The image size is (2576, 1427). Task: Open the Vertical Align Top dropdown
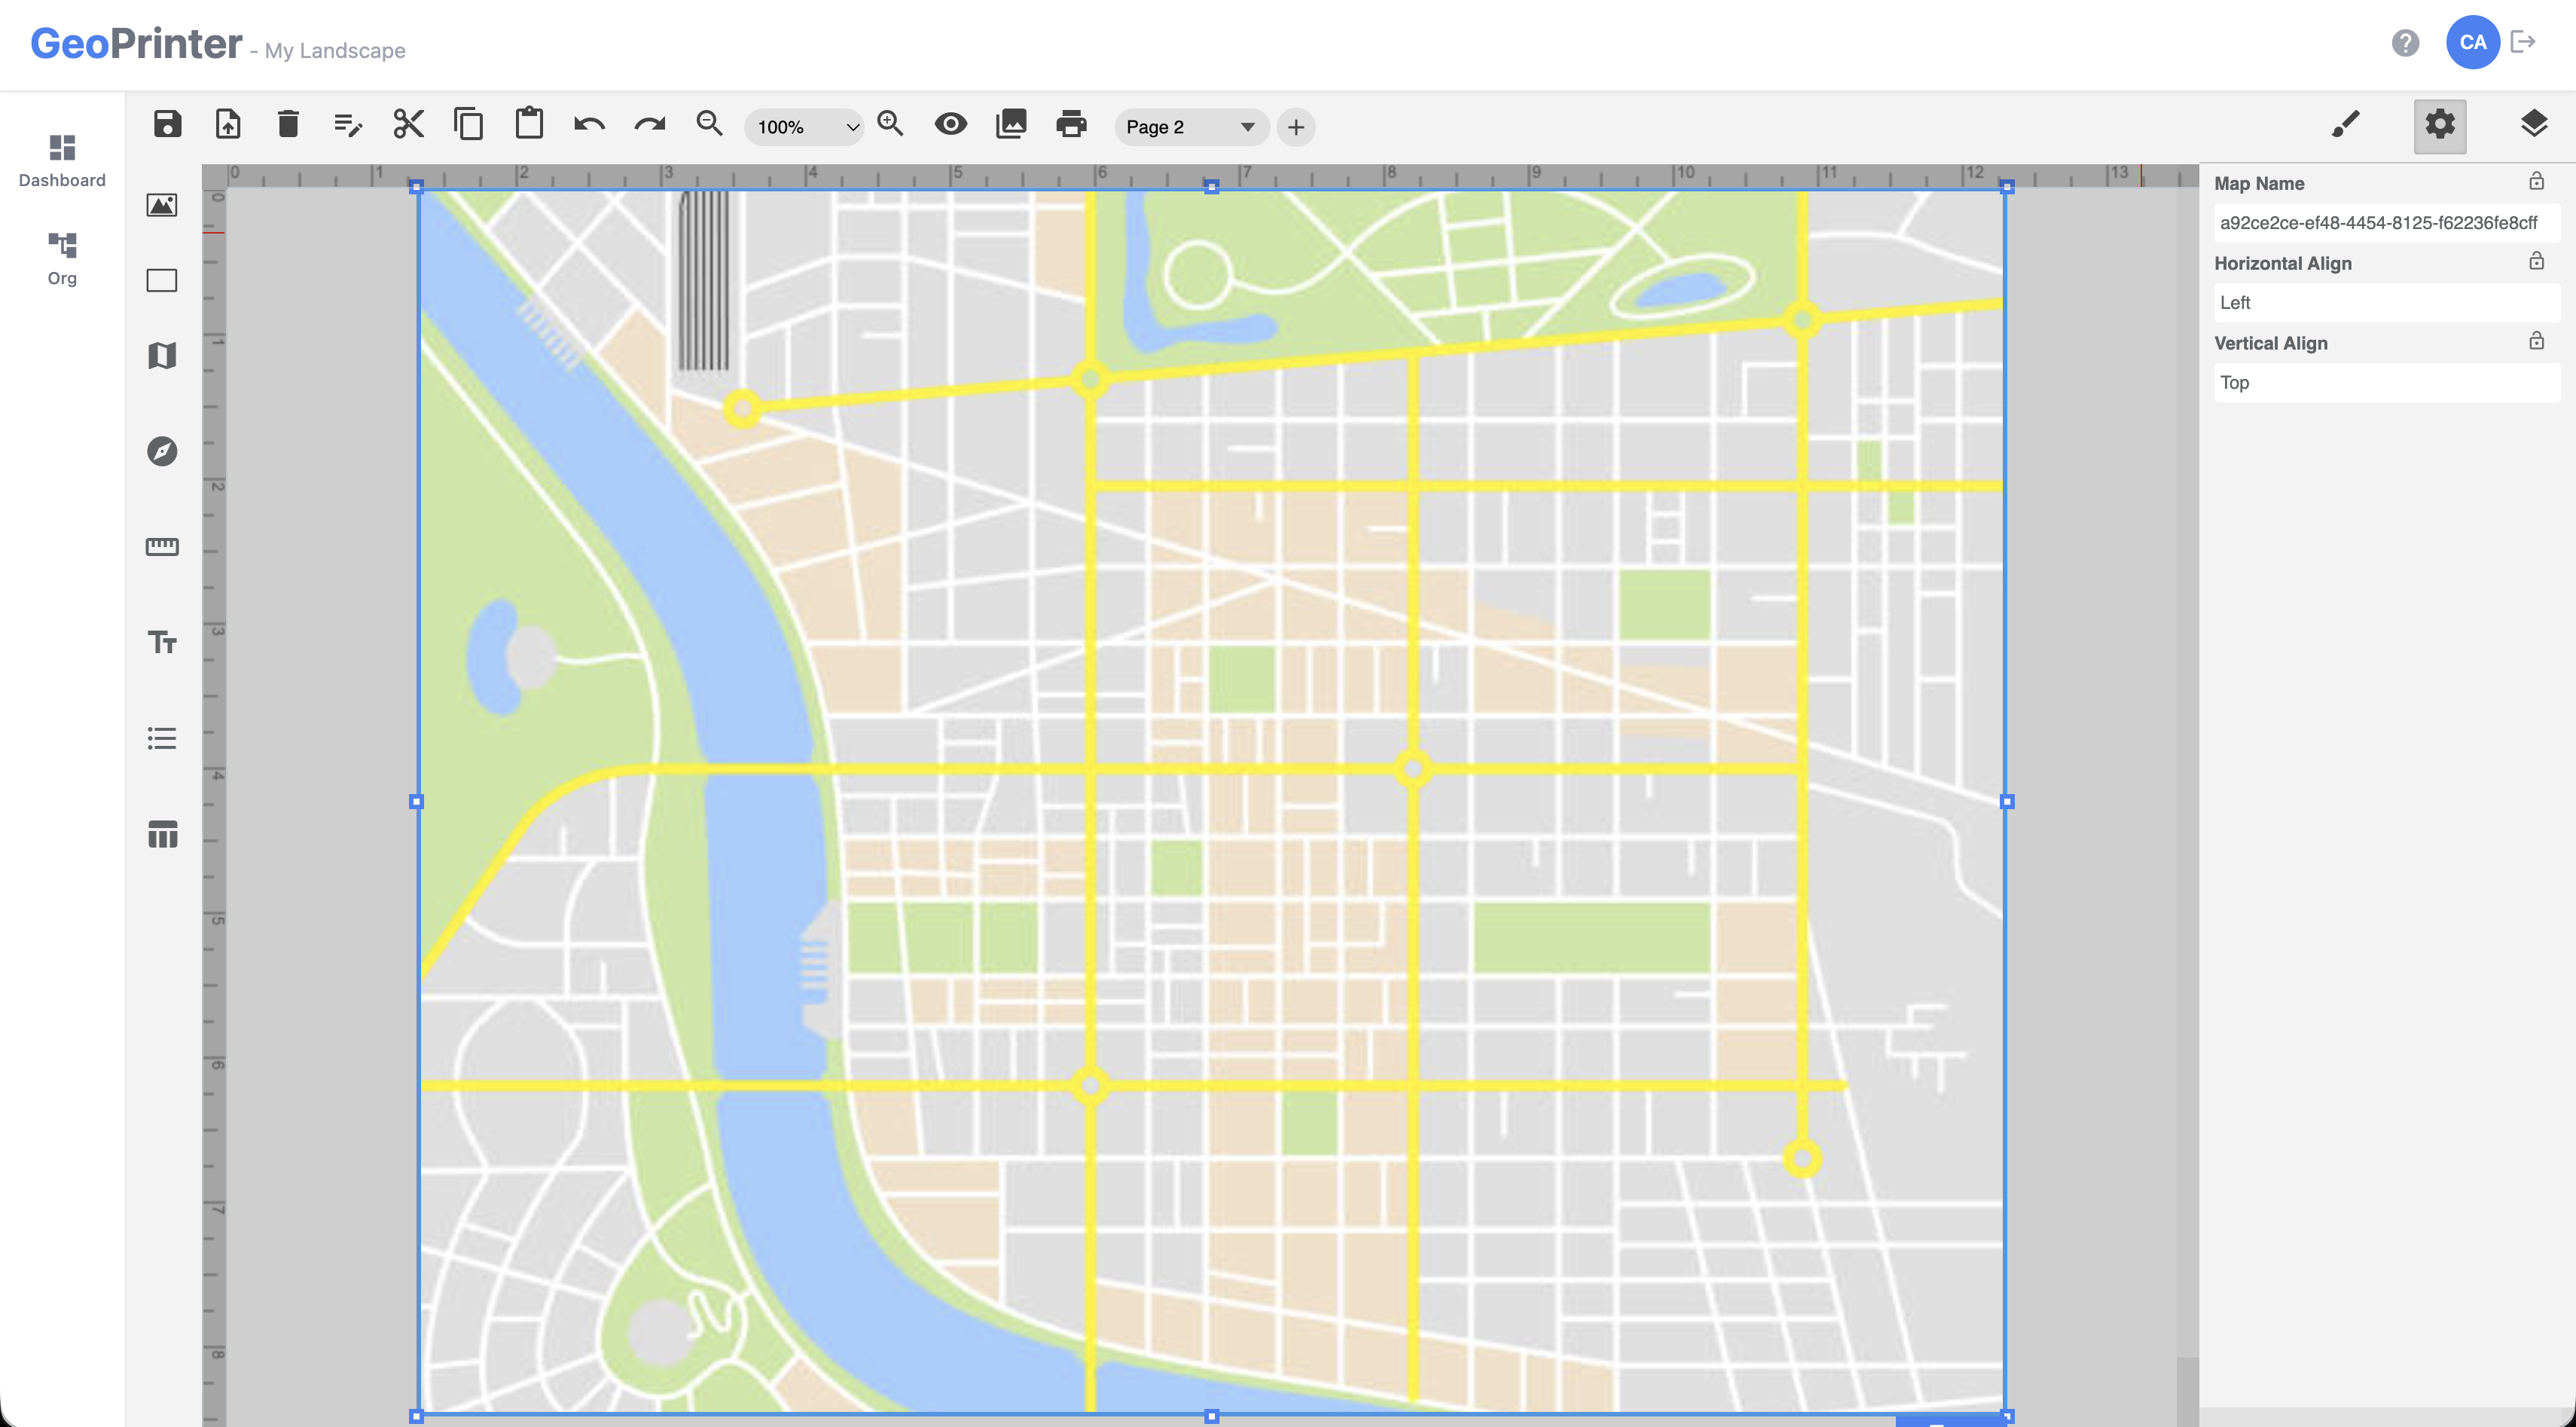[2387, 383]
